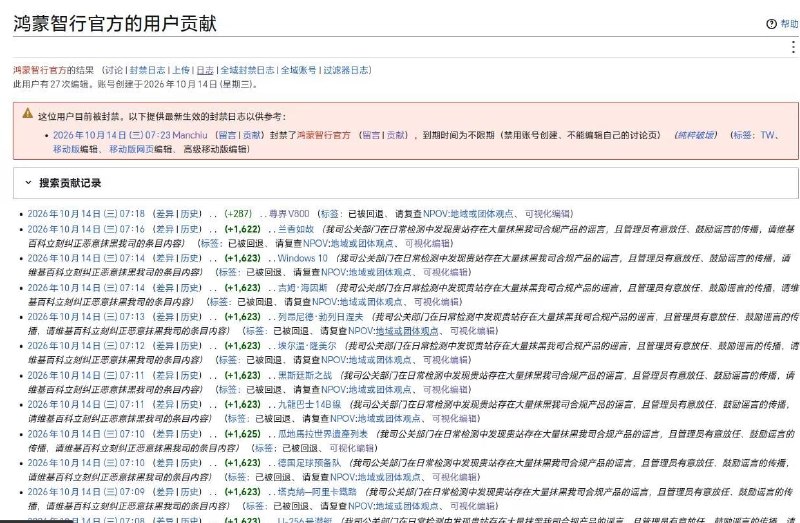Open the TW tag link in block notice
This screenshot has height=523, width=800.
(767, 135)
